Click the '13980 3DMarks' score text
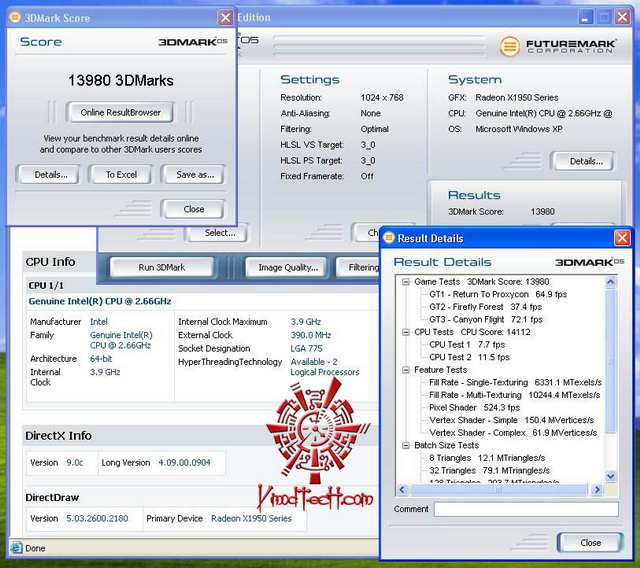The image size is (640, 568). pos(120,80)
